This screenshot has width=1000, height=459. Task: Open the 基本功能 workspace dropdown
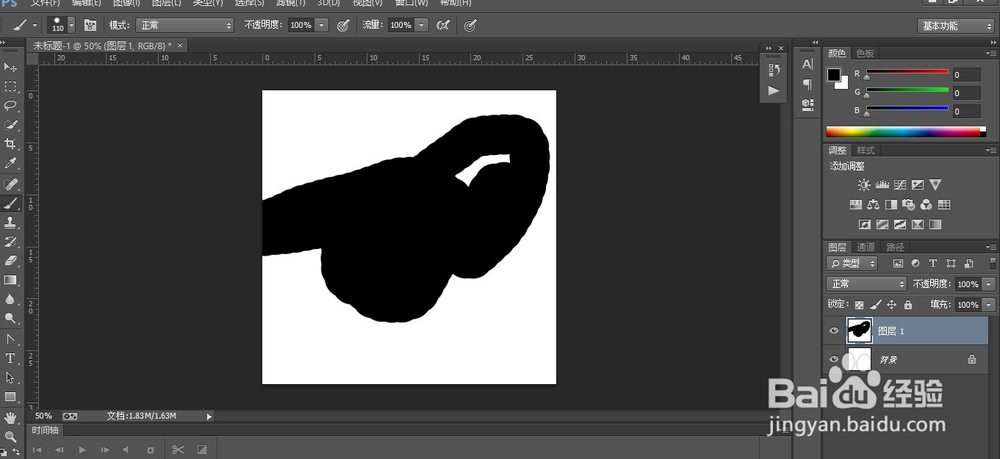tap(955, 26)
